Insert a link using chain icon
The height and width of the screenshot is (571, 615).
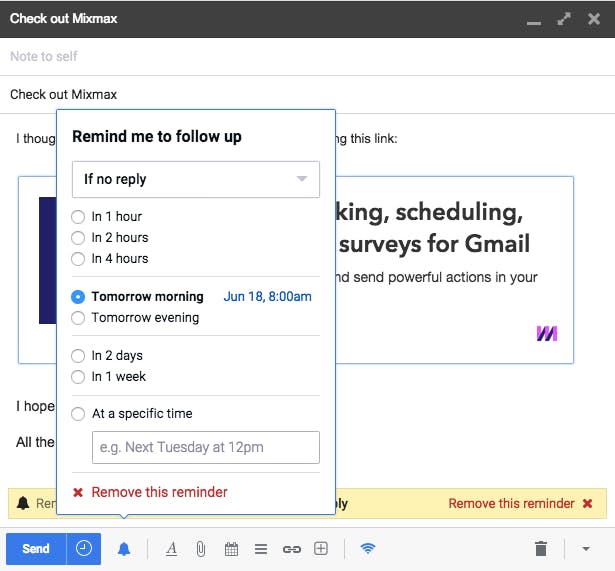292,549
